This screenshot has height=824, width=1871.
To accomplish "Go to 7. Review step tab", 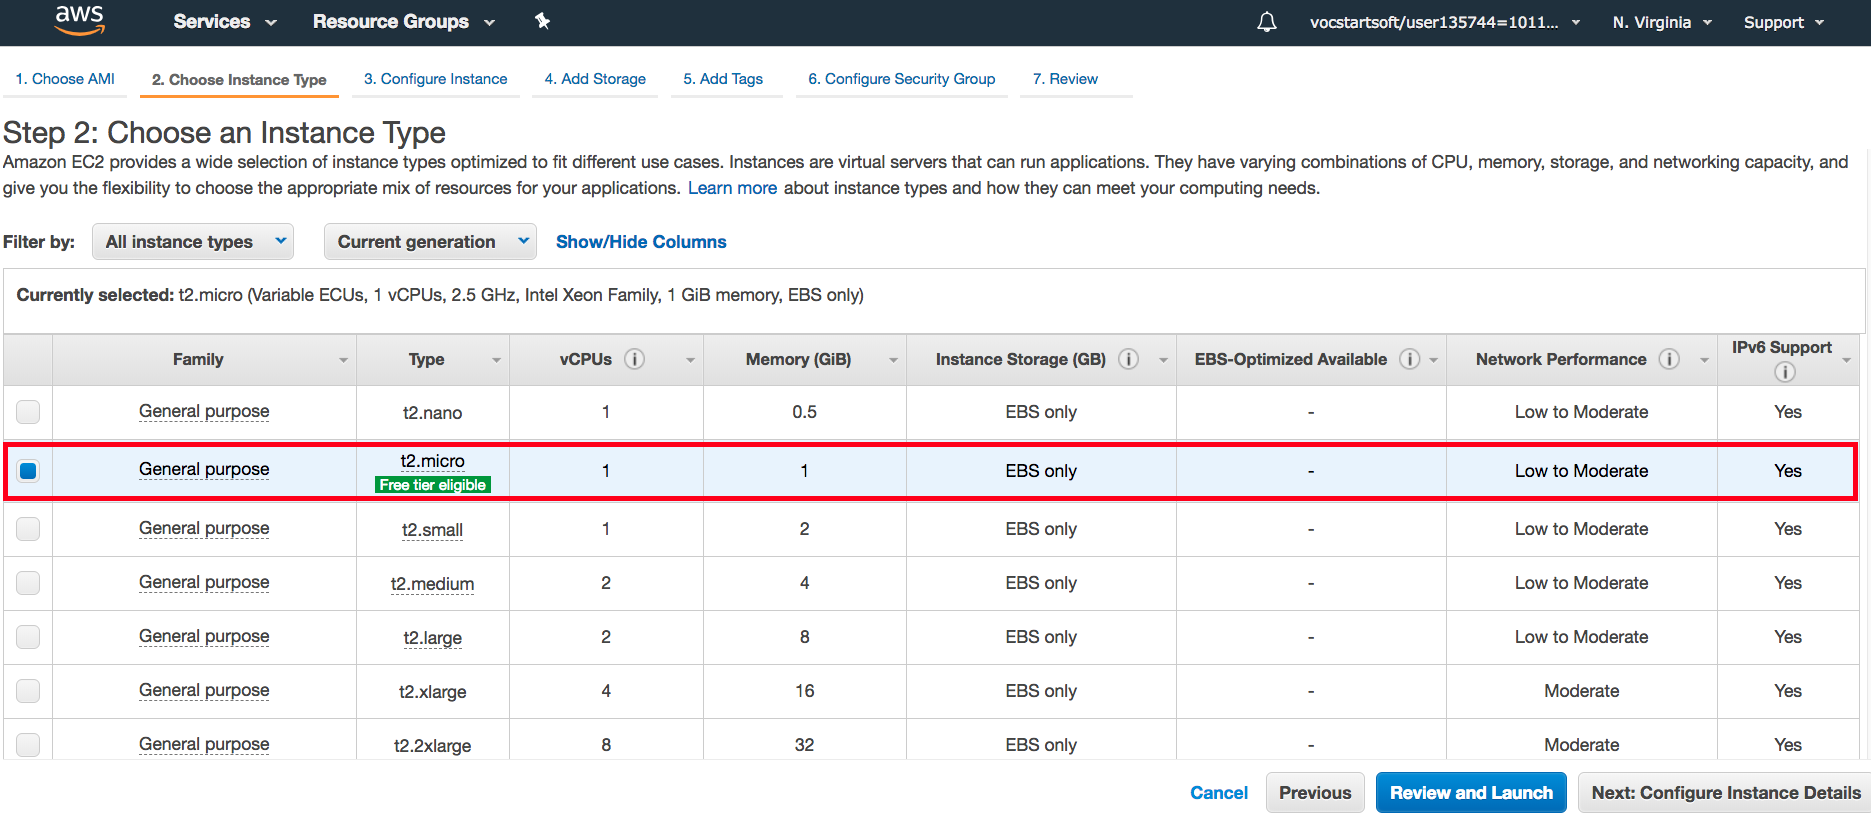I will (x=1065, y=79).
